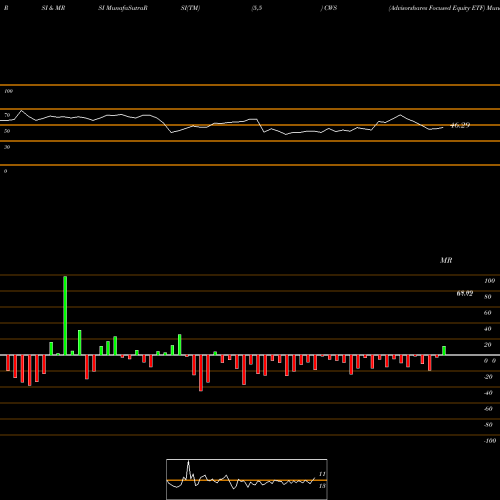Click the 'CWS' ticker symbol text
The height and width of the screenshot is (500, 500).
pos(330,8)
